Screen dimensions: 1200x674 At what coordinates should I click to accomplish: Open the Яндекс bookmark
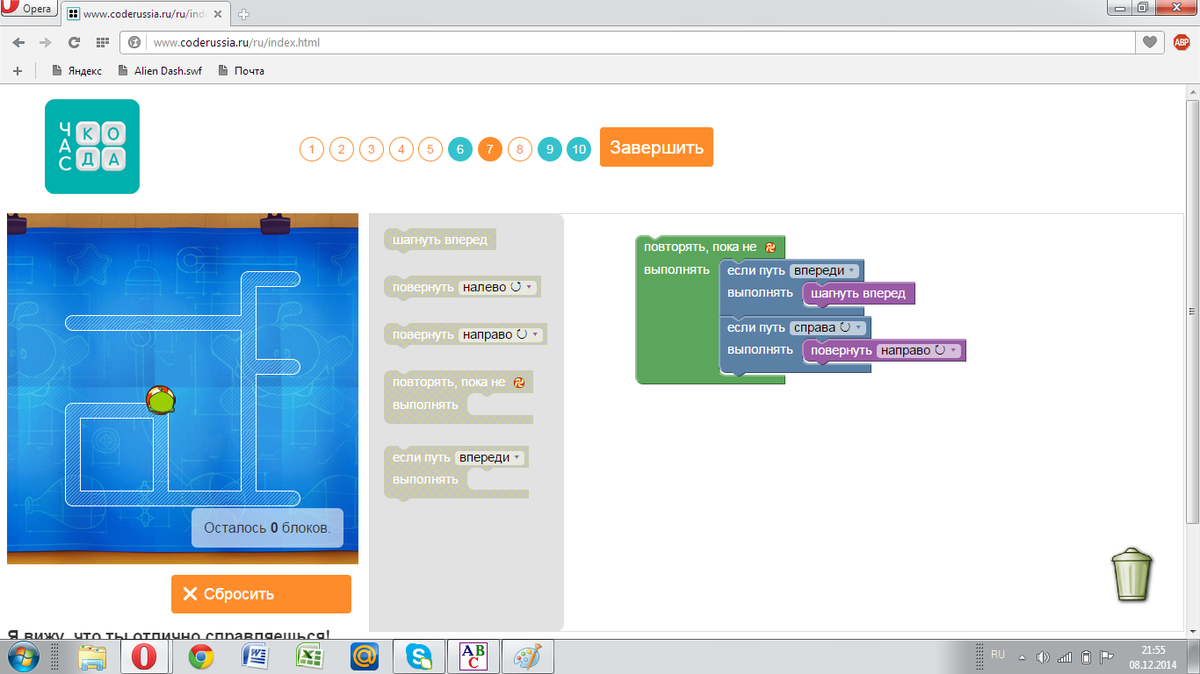[79, 71]
